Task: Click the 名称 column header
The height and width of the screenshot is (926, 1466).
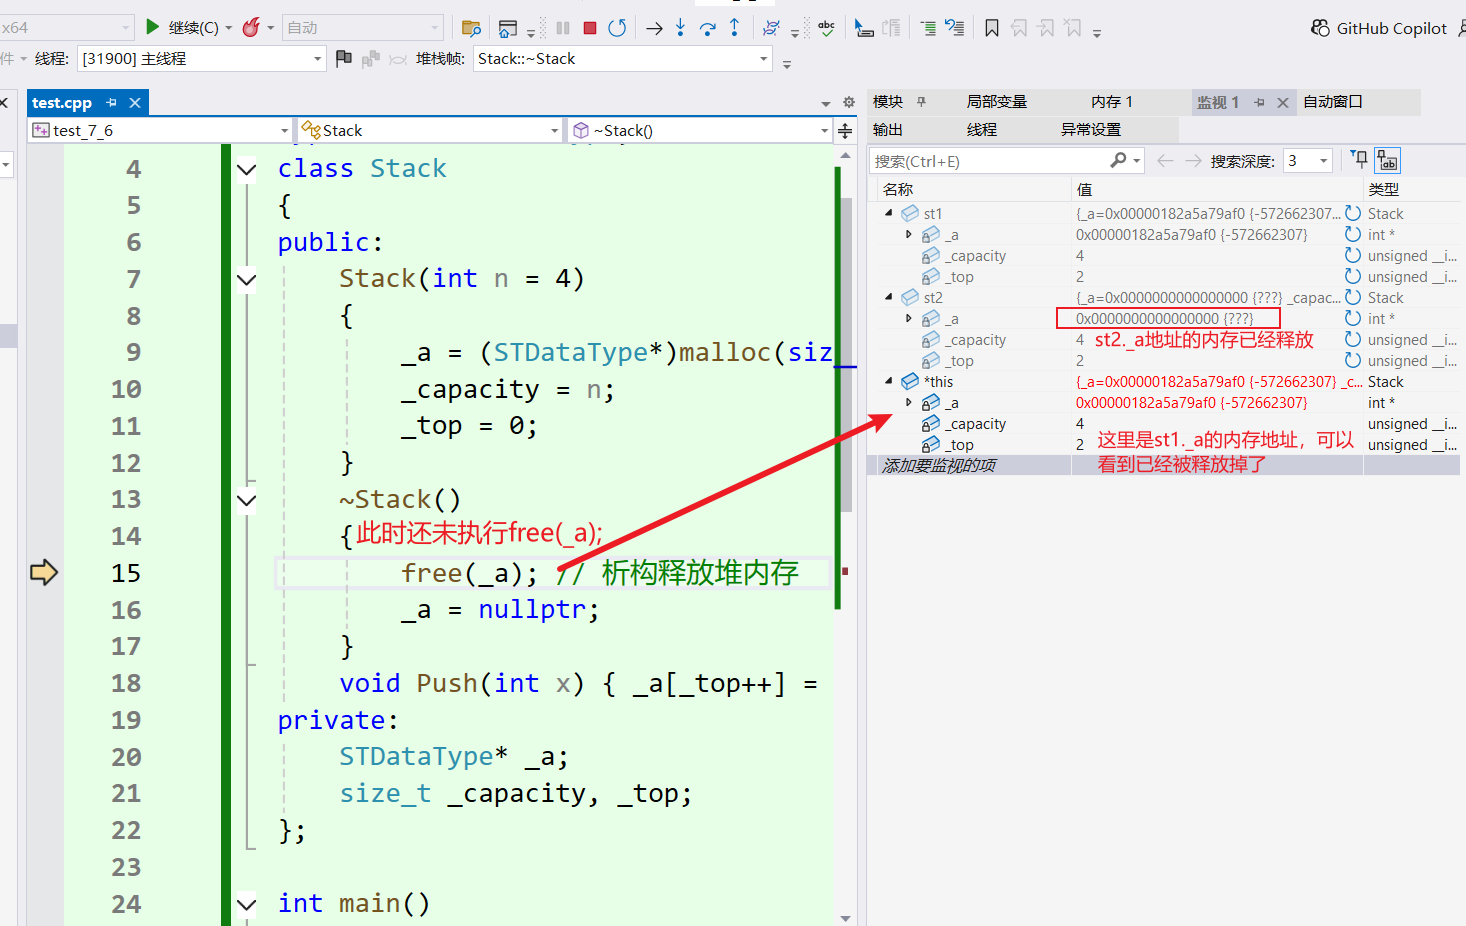Action: click(x=898, y=189)
